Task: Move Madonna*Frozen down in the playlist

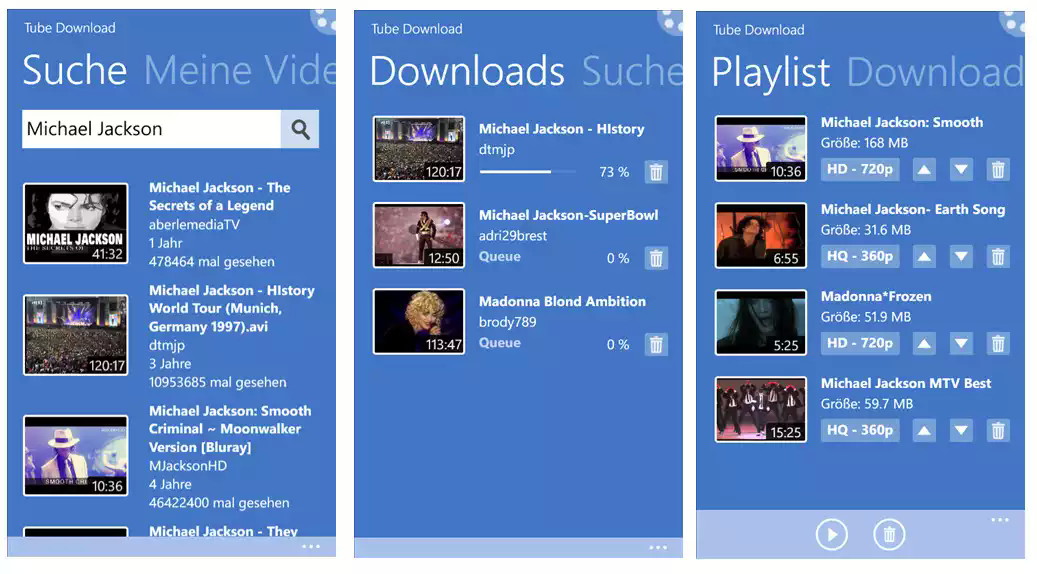Action: tap(961, 343)
